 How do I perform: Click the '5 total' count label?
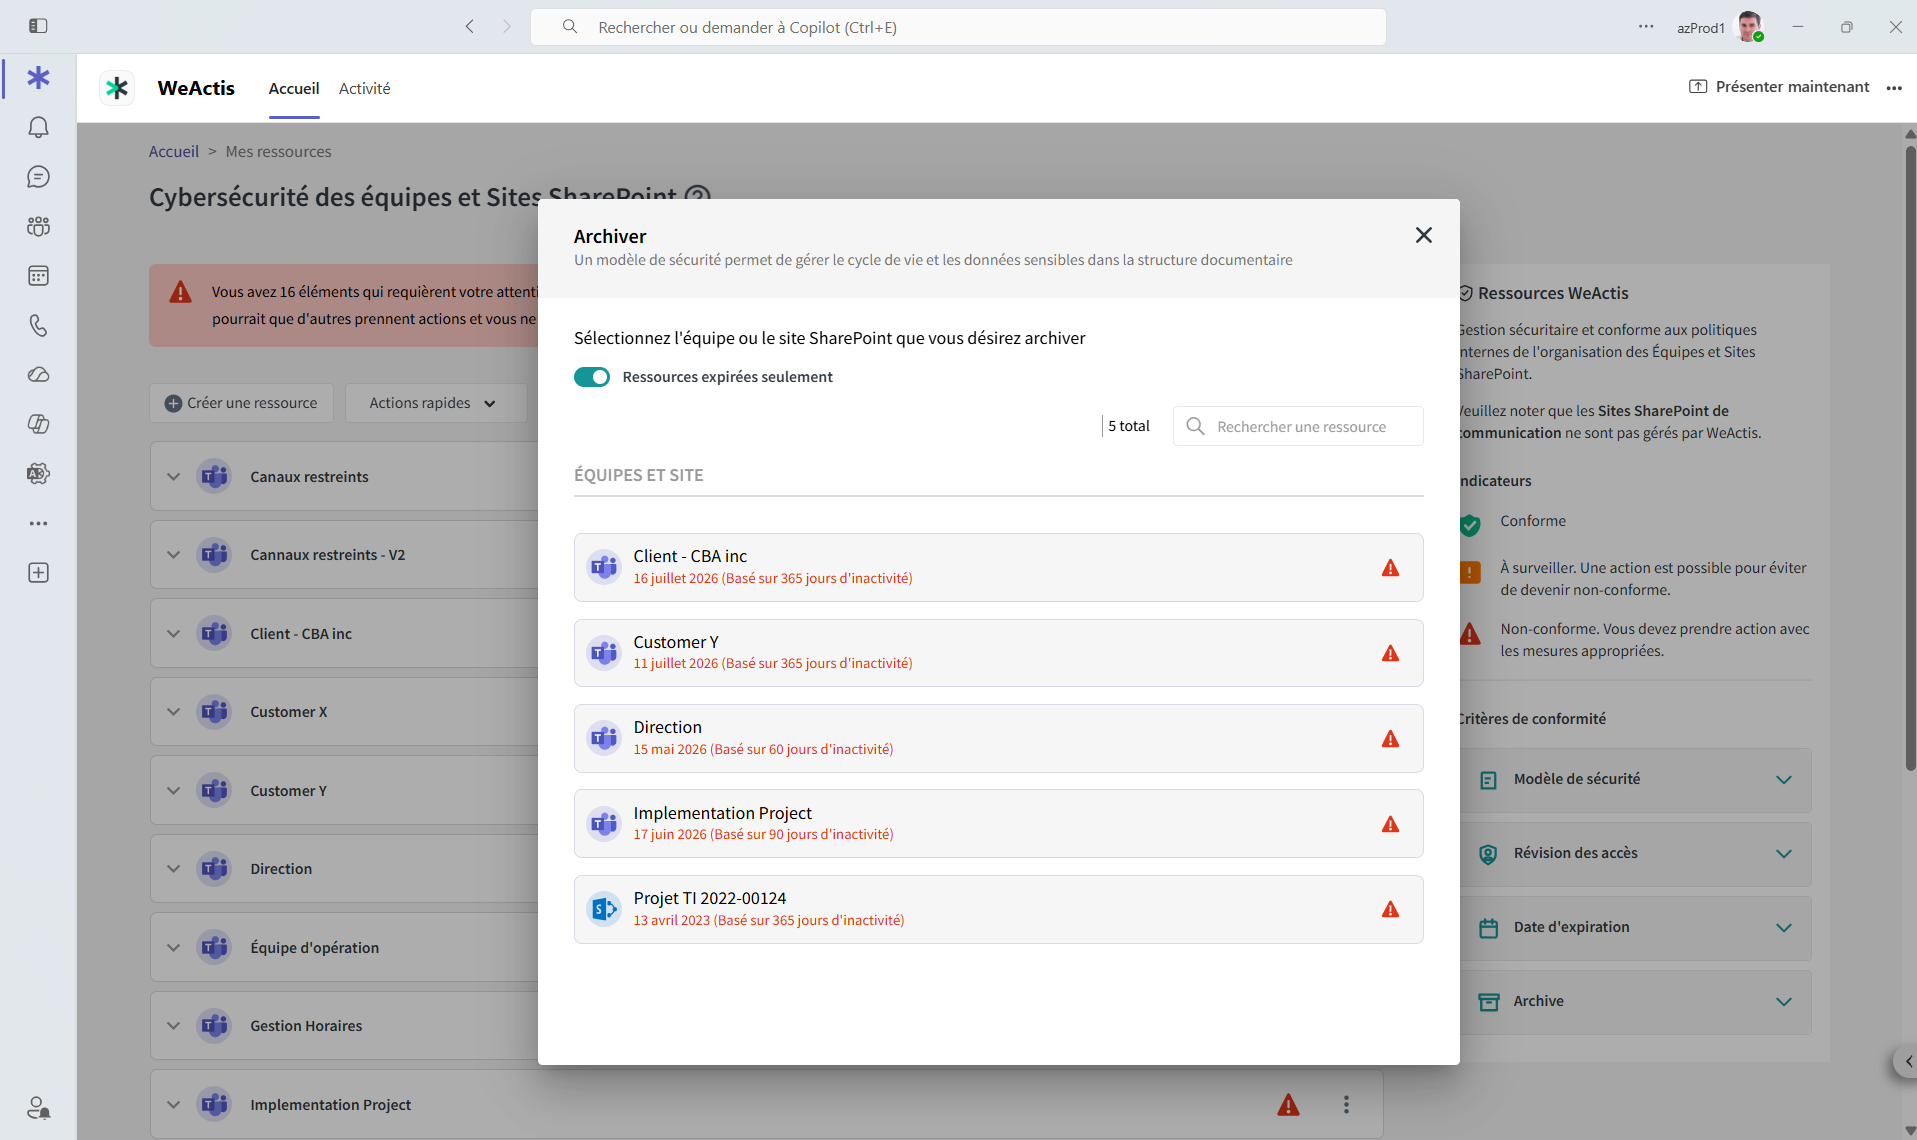pos(1129,426)
